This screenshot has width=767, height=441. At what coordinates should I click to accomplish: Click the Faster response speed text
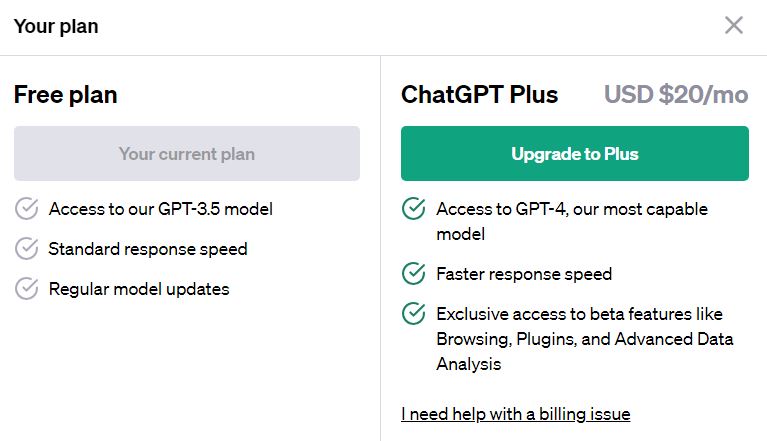(524, 274)
